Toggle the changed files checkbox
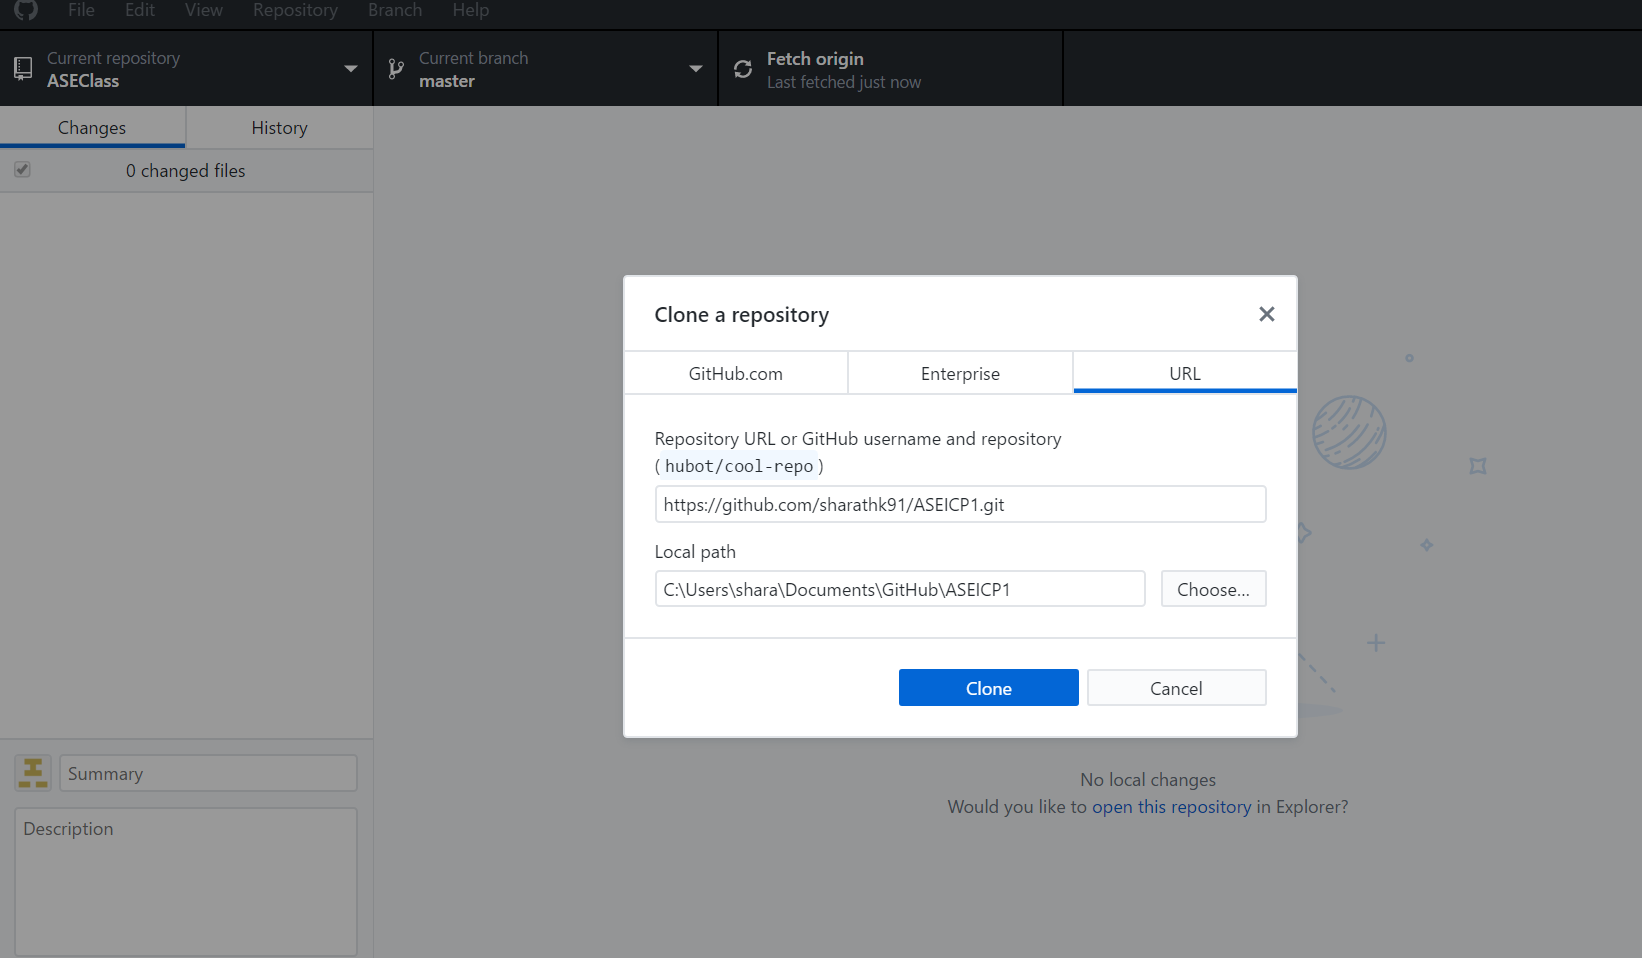Image resolution: width=1642 pixels, height=958 pixels. pyautogui.click(x=22, y=170)
